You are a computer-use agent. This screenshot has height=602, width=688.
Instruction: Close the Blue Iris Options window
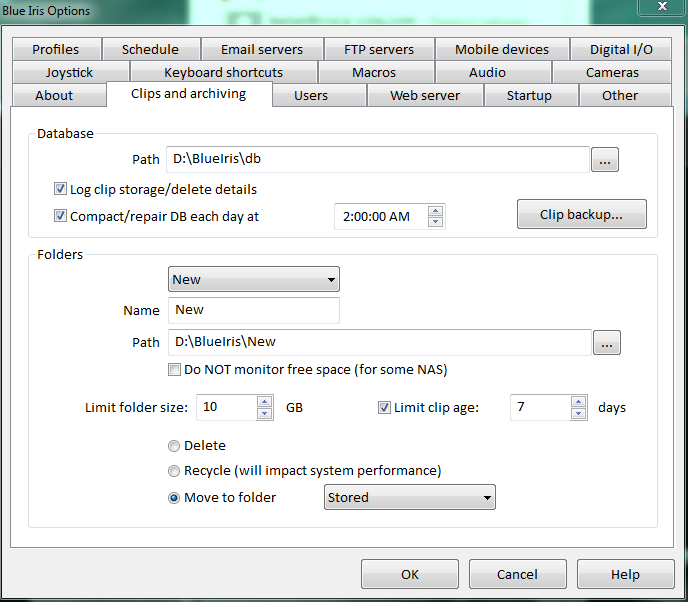[662, 7]
